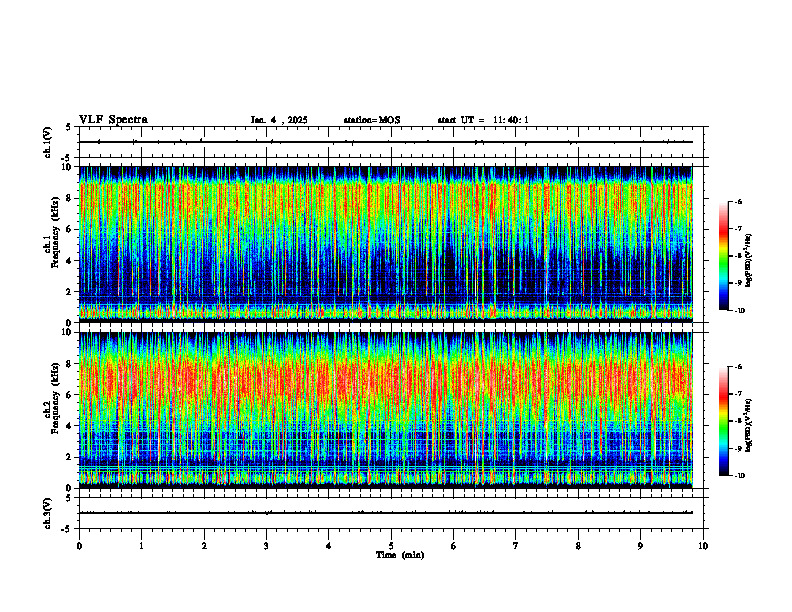Click the ch.1 color bar log(PSD) unit label
Viewport: 792px width, 612px height.
pos(749,260)
